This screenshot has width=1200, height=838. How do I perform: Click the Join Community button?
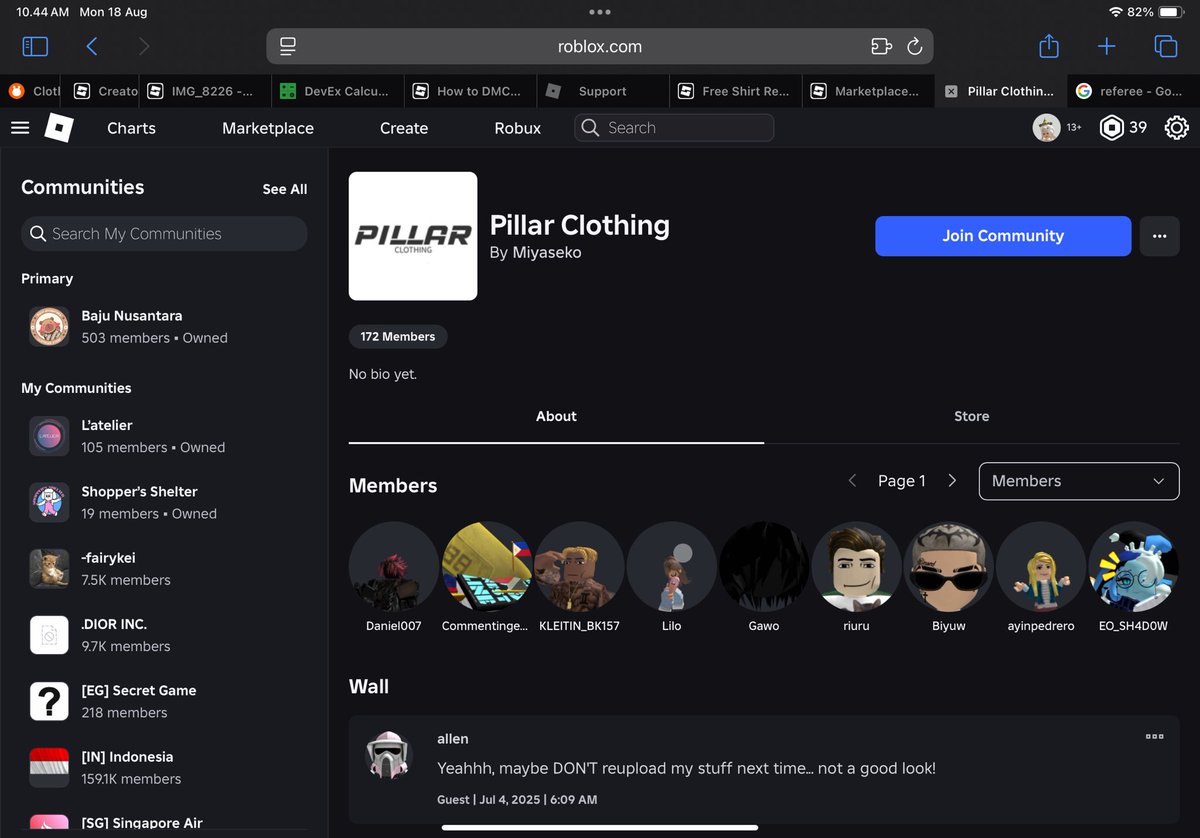1003,236
